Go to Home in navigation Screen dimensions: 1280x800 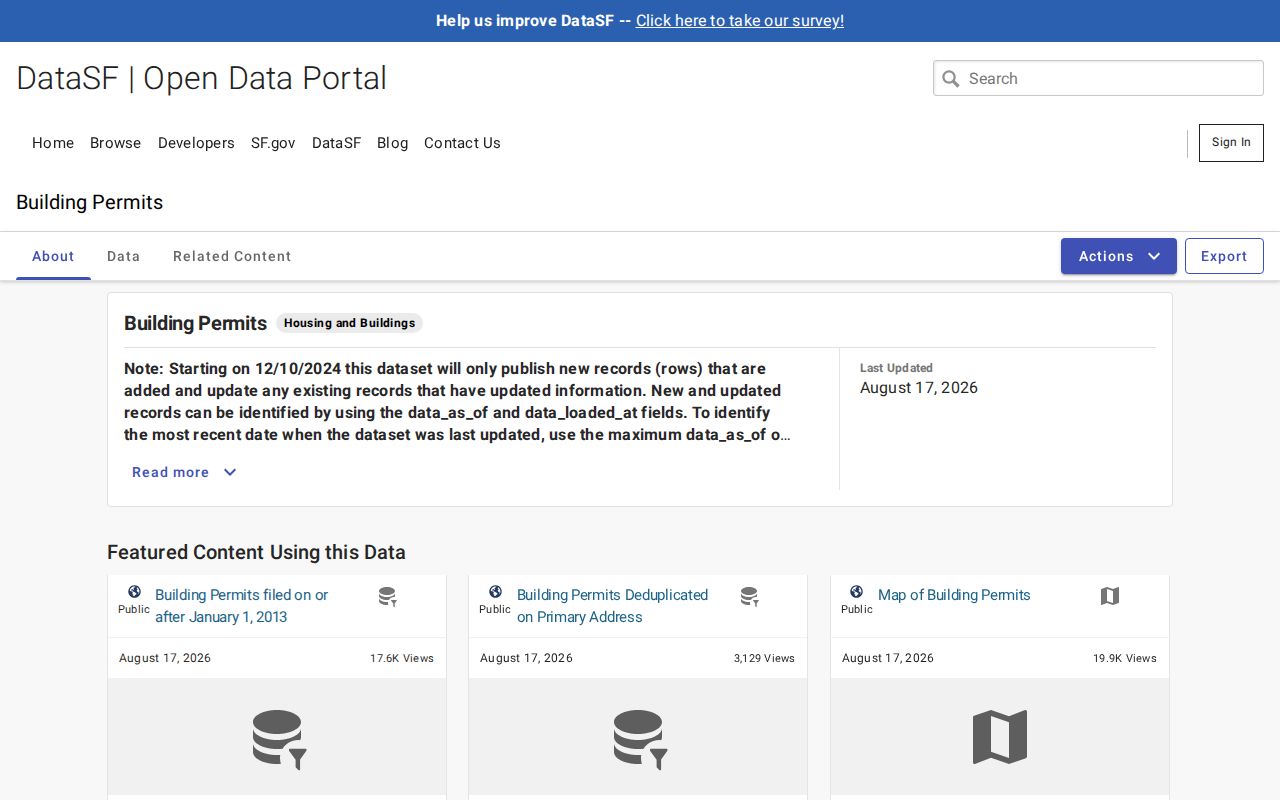click(53, 143)
